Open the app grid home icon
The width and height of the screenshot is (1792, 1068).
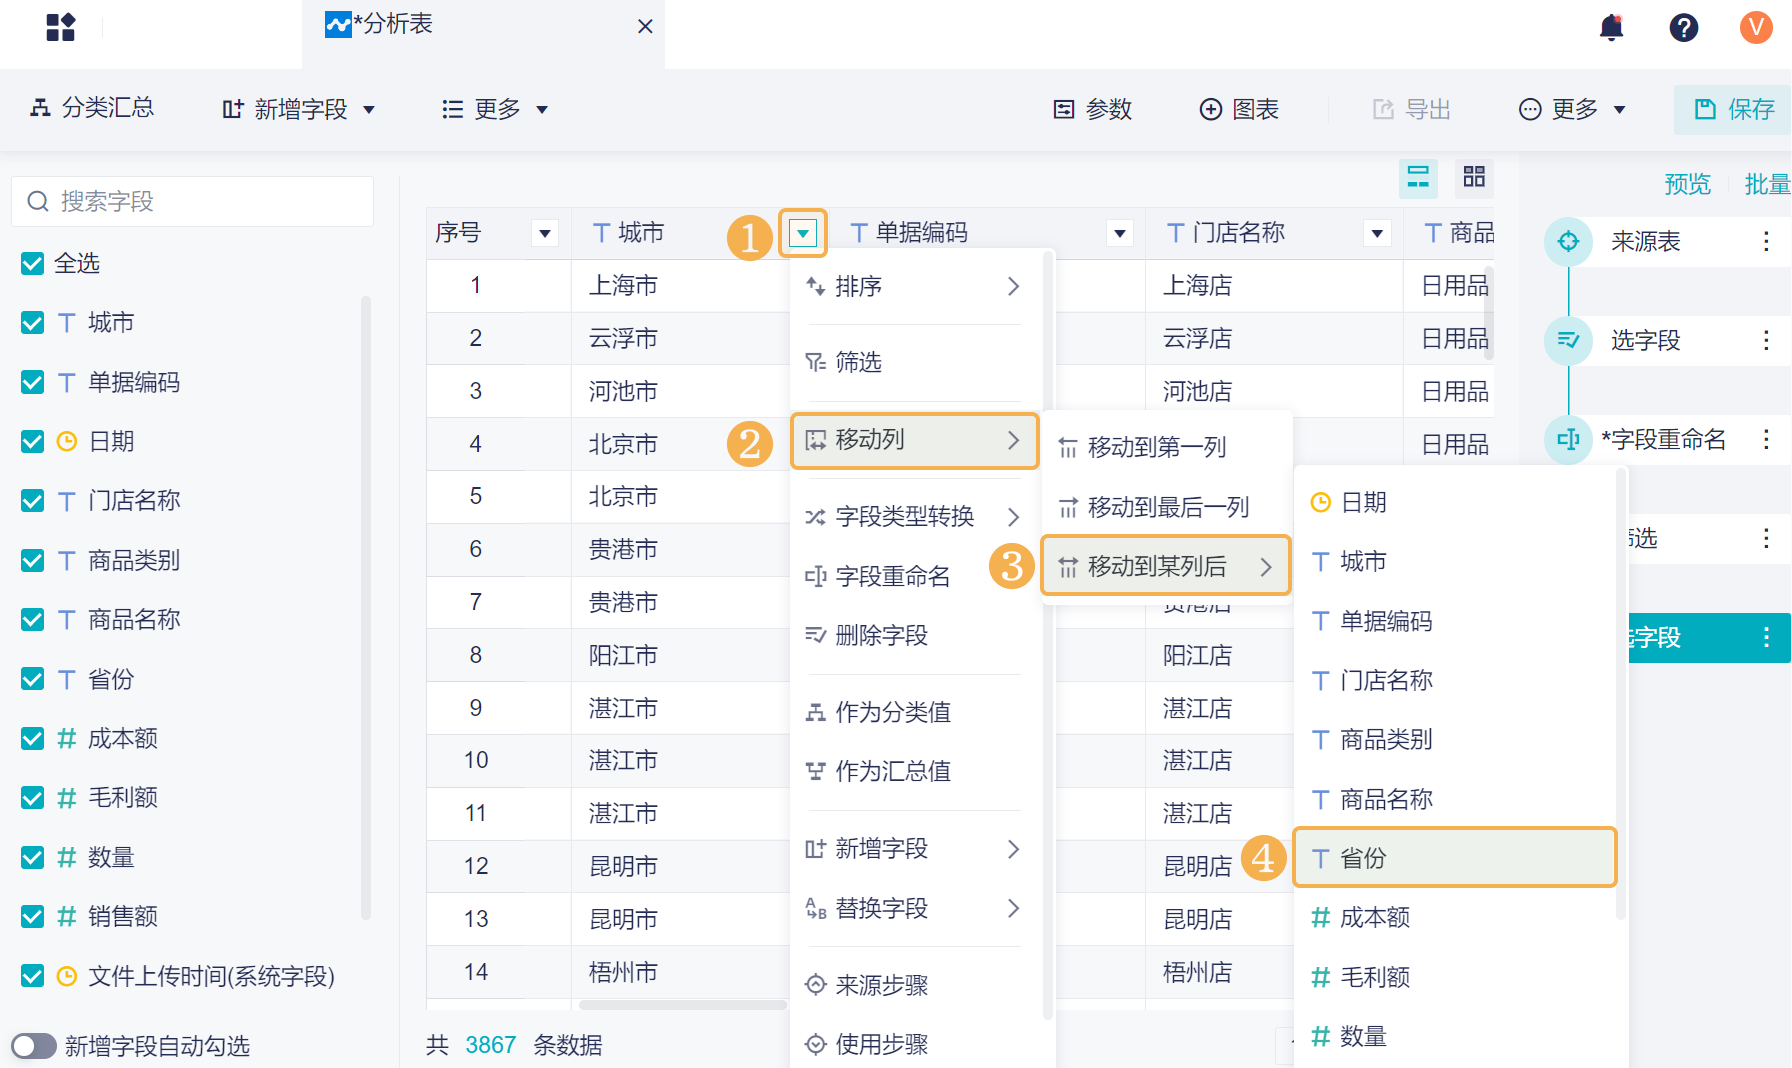(x=61, y=27)
